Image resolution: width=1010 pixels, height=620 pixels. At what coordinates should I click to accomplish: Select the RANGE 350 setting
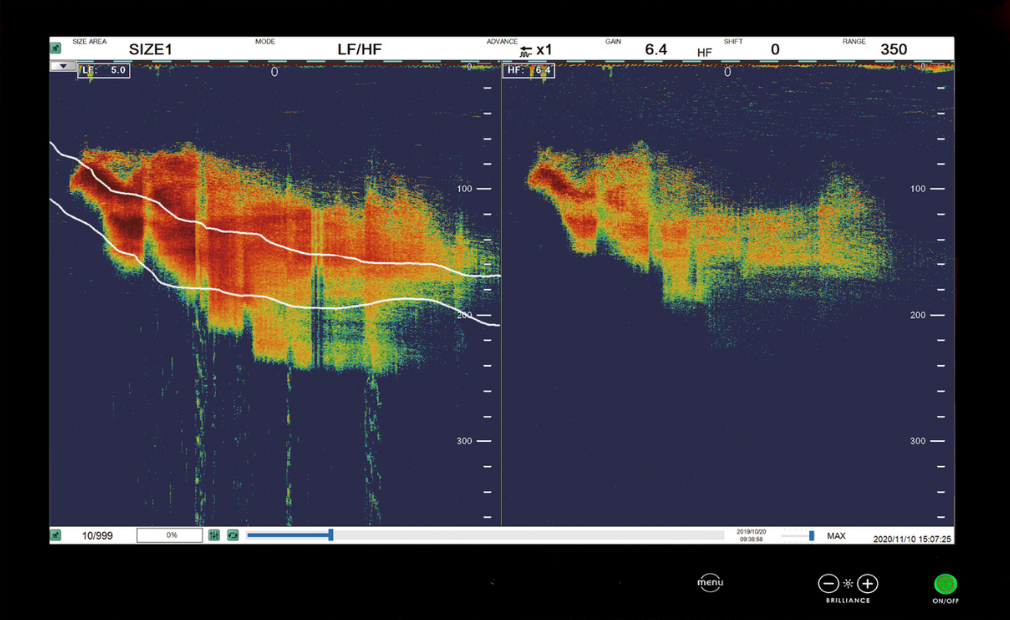pyautogui.click(x=893, y=49)
